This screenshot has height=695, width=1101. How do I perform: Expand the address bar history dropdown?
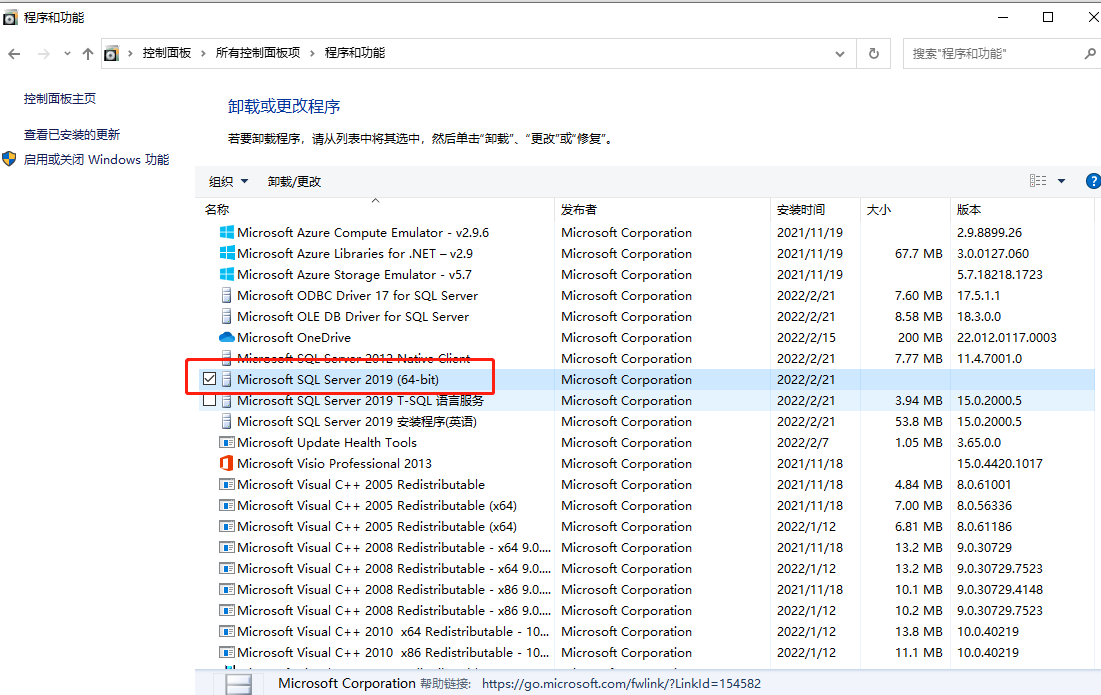click(840, 53)
